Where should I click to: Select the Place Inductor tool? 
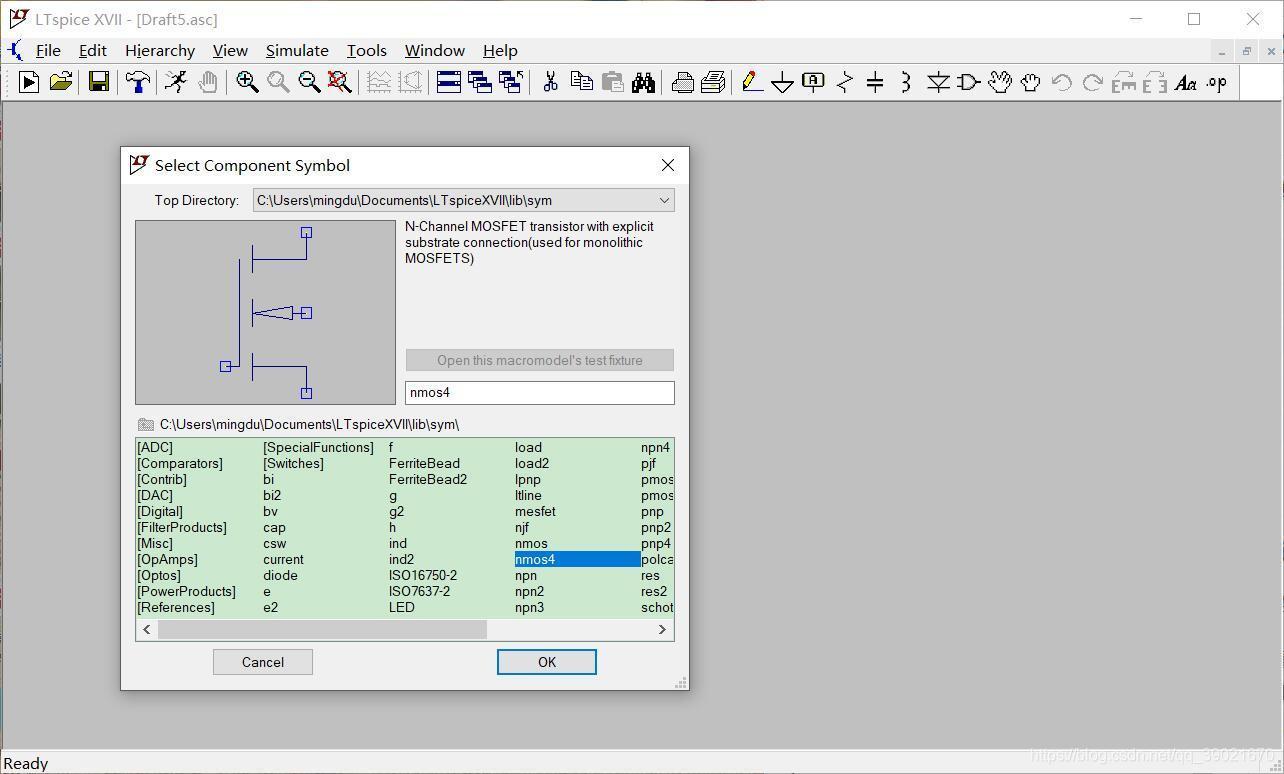(906, 82)
